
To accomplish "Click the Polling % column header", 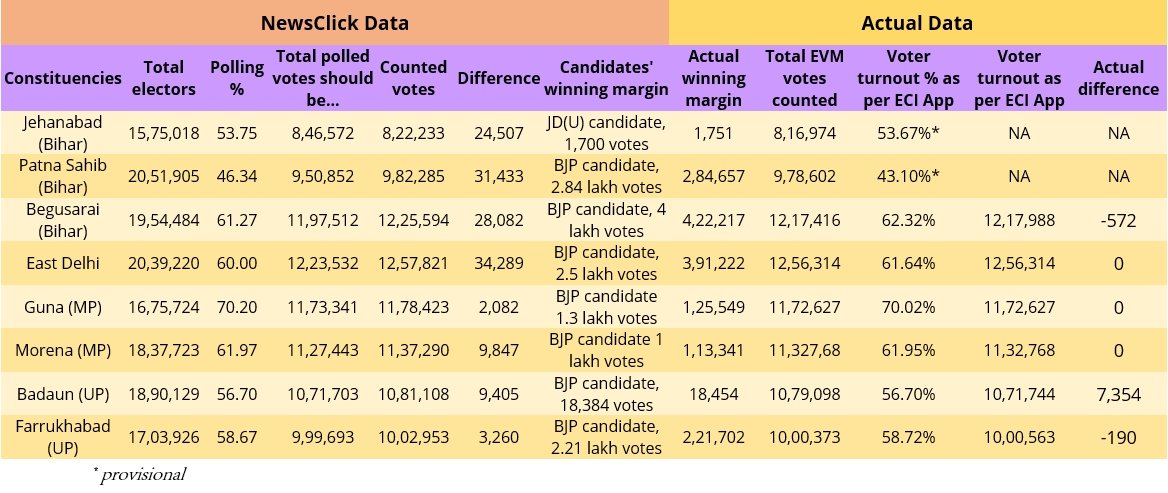I will 237,78.
